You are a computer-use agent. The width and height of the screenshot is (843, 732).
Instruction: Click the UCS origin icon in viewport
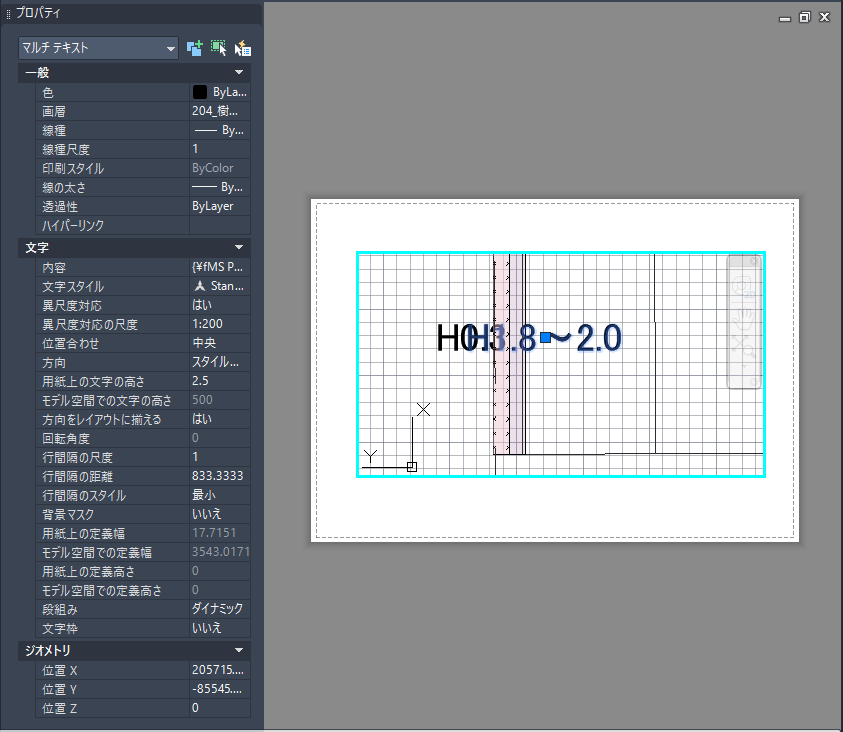pyautogui.click(x=411, y=466)
